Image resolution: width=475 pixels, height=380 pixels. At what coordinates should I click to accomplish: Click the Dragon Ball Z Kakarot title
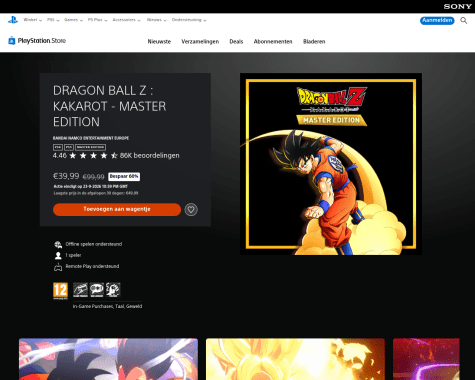pos(110,106)
